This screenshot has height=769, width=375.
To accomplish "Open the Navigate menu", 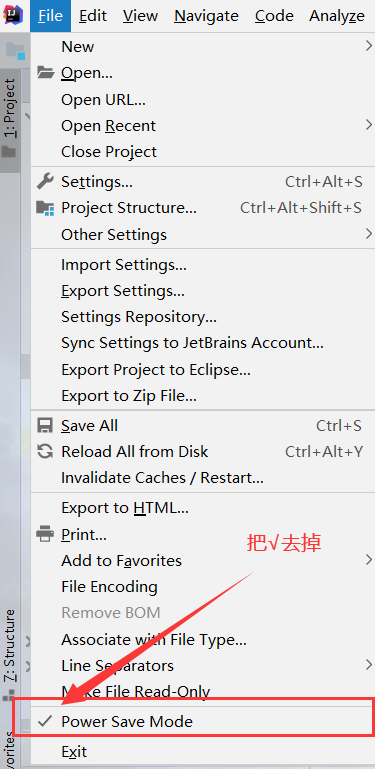I will [206, 16].
